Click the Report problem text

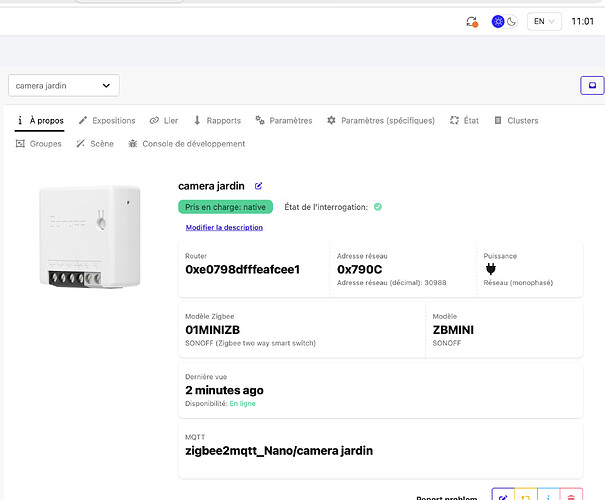click(x=447, y=497)
